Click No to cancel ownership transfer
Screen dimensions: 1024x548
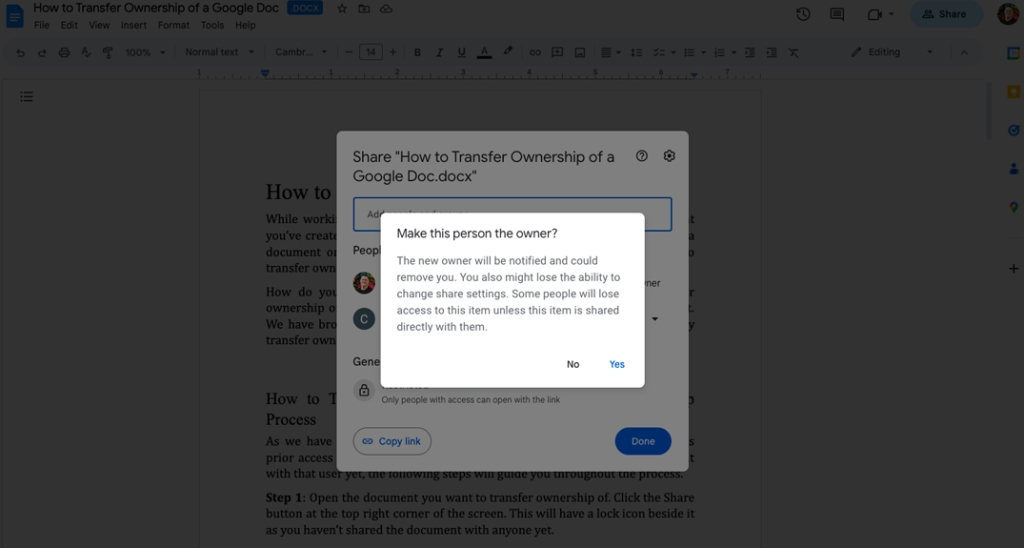coord(573,364)
